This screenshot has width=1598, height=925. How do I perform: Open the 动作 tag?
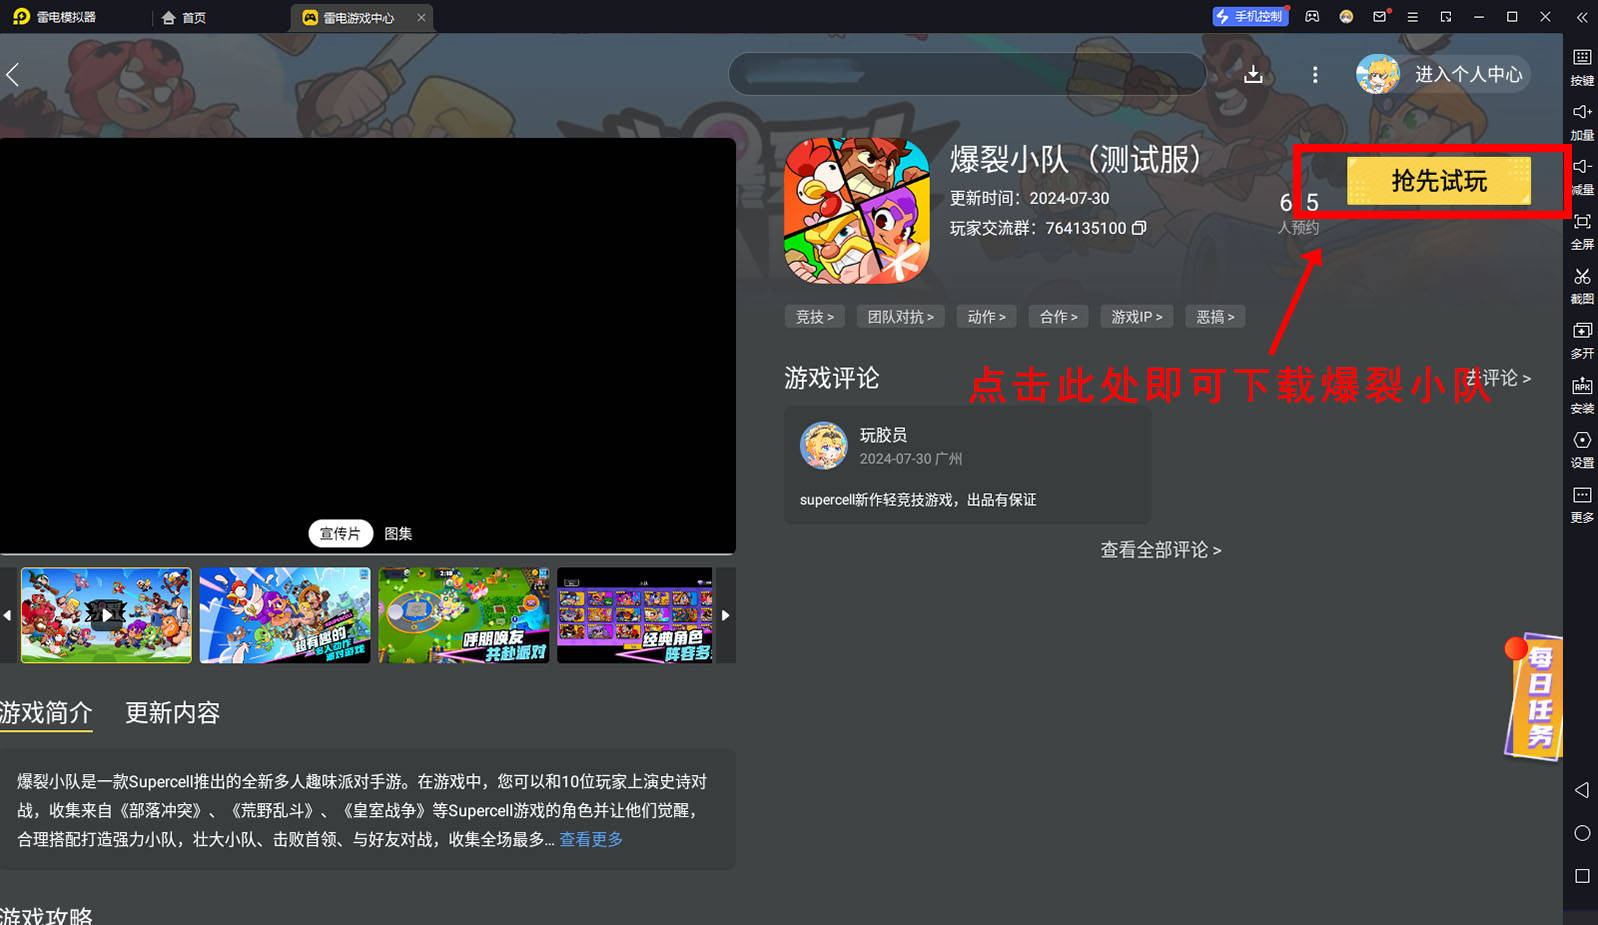pos(987,317)
